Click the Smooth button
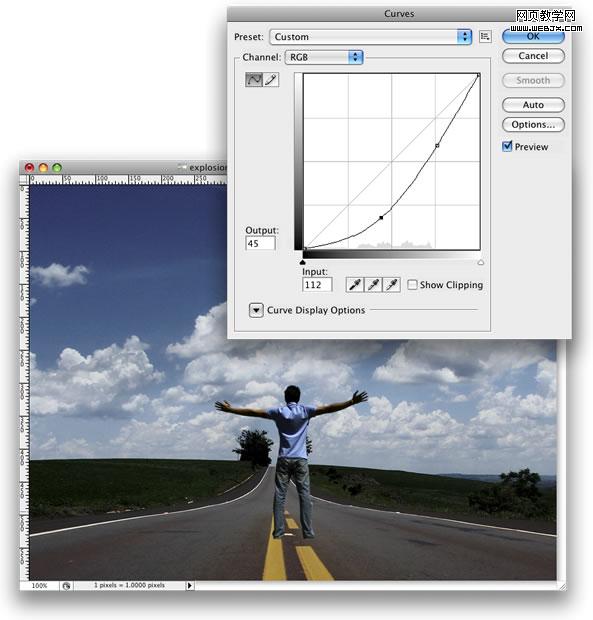 click(533, 80)
